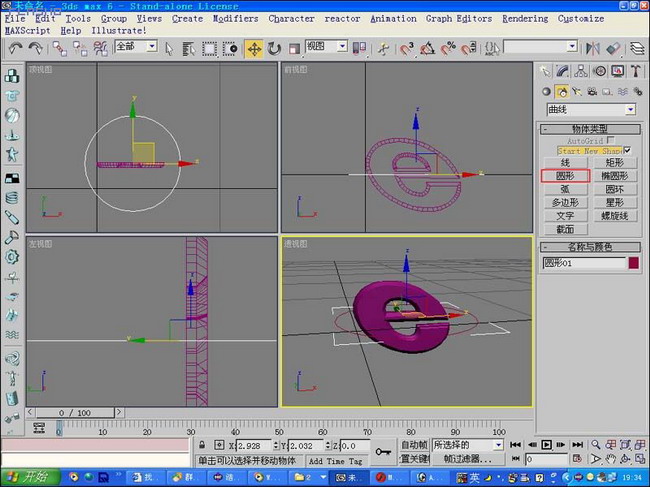This screenshot has width=650, height=487.
Task: Open Select by Name list icon
Action: pos(189,49)
